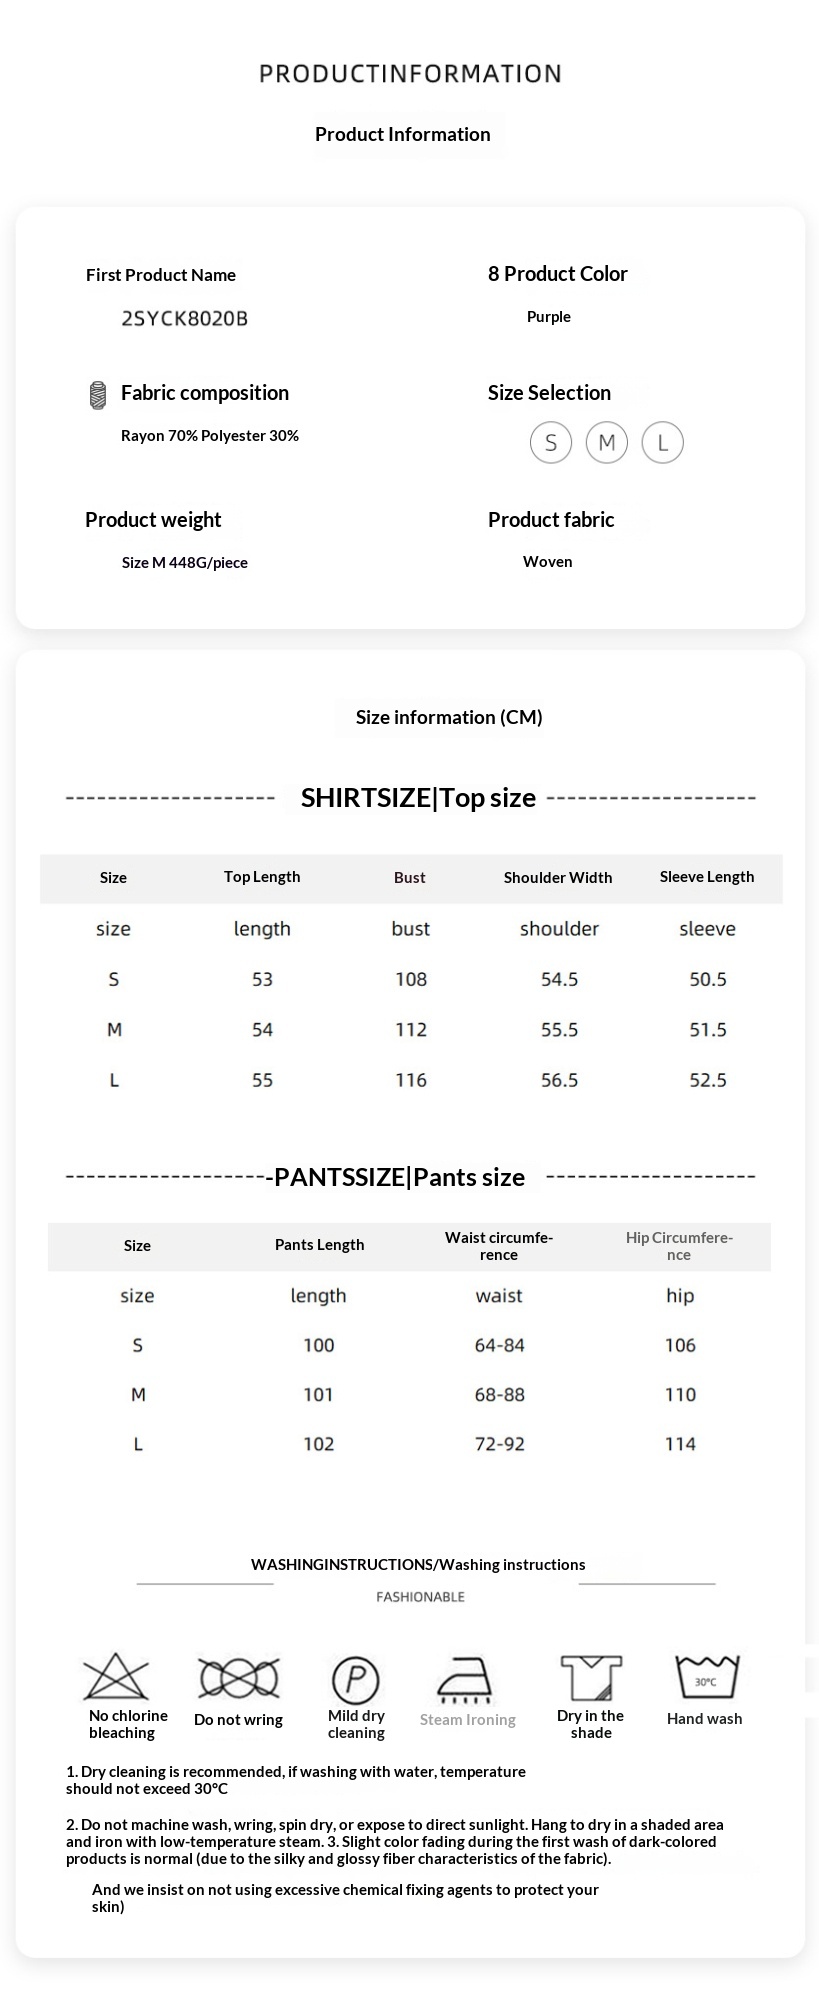Click the Sleeve Length column header
The image size is (819, 2000).
pos(707,877)
